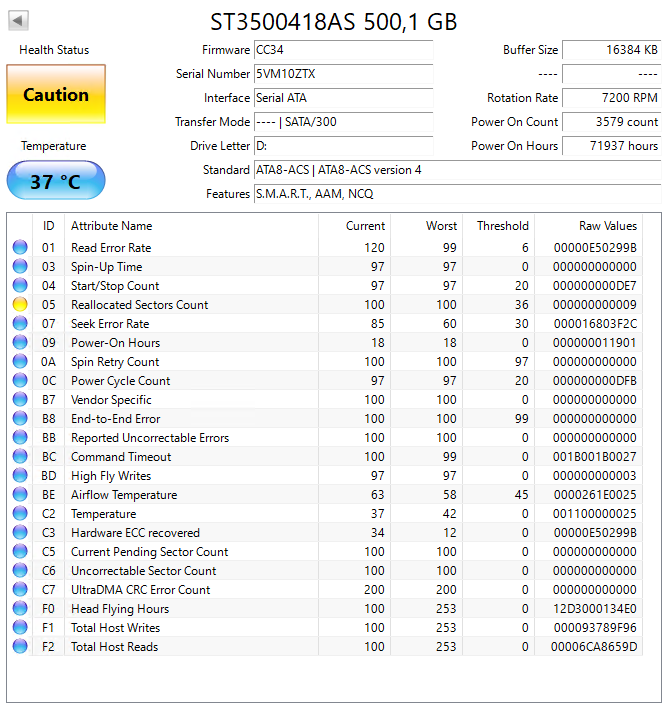Click the blue status icon for Total Host Reads
This screenshot has width=667, height=705.
pyautogui.click(x=20, y=647)
